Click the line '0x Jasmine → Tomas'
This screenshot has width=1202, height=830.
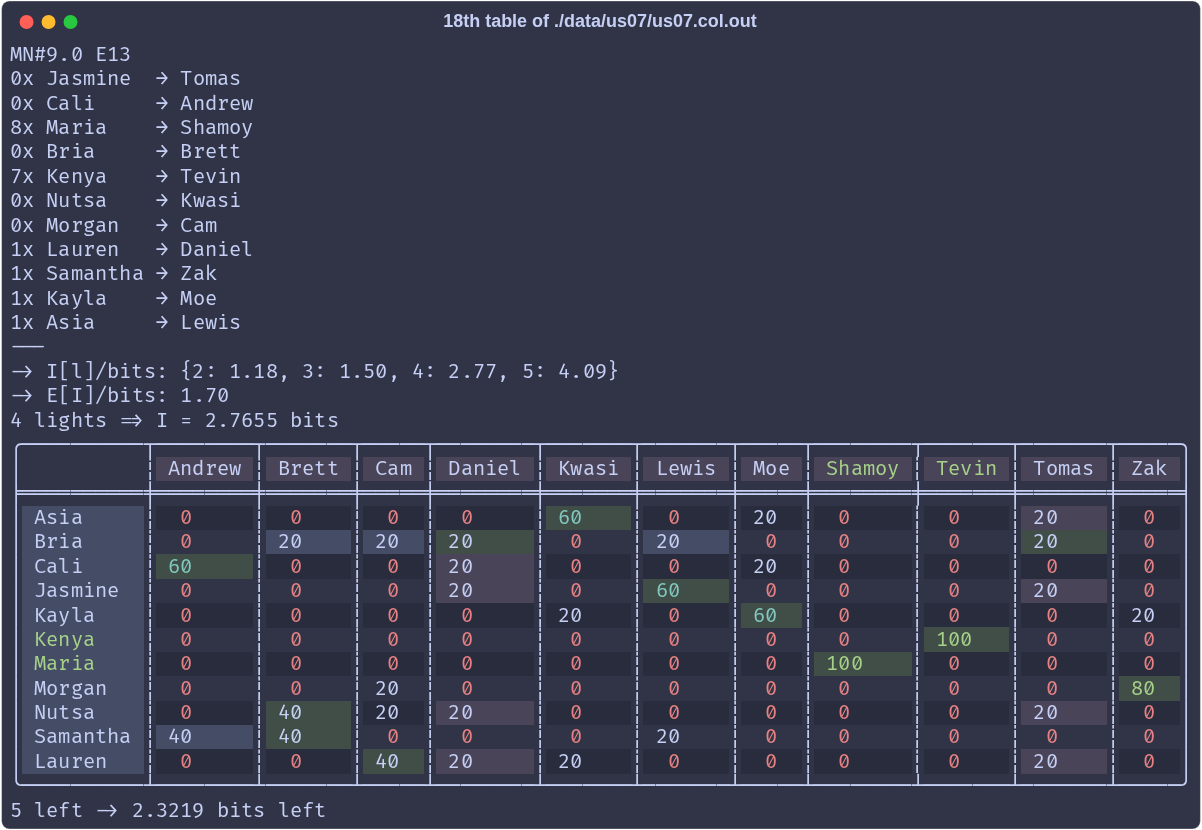pyautogui.click(x=126, y=78)
